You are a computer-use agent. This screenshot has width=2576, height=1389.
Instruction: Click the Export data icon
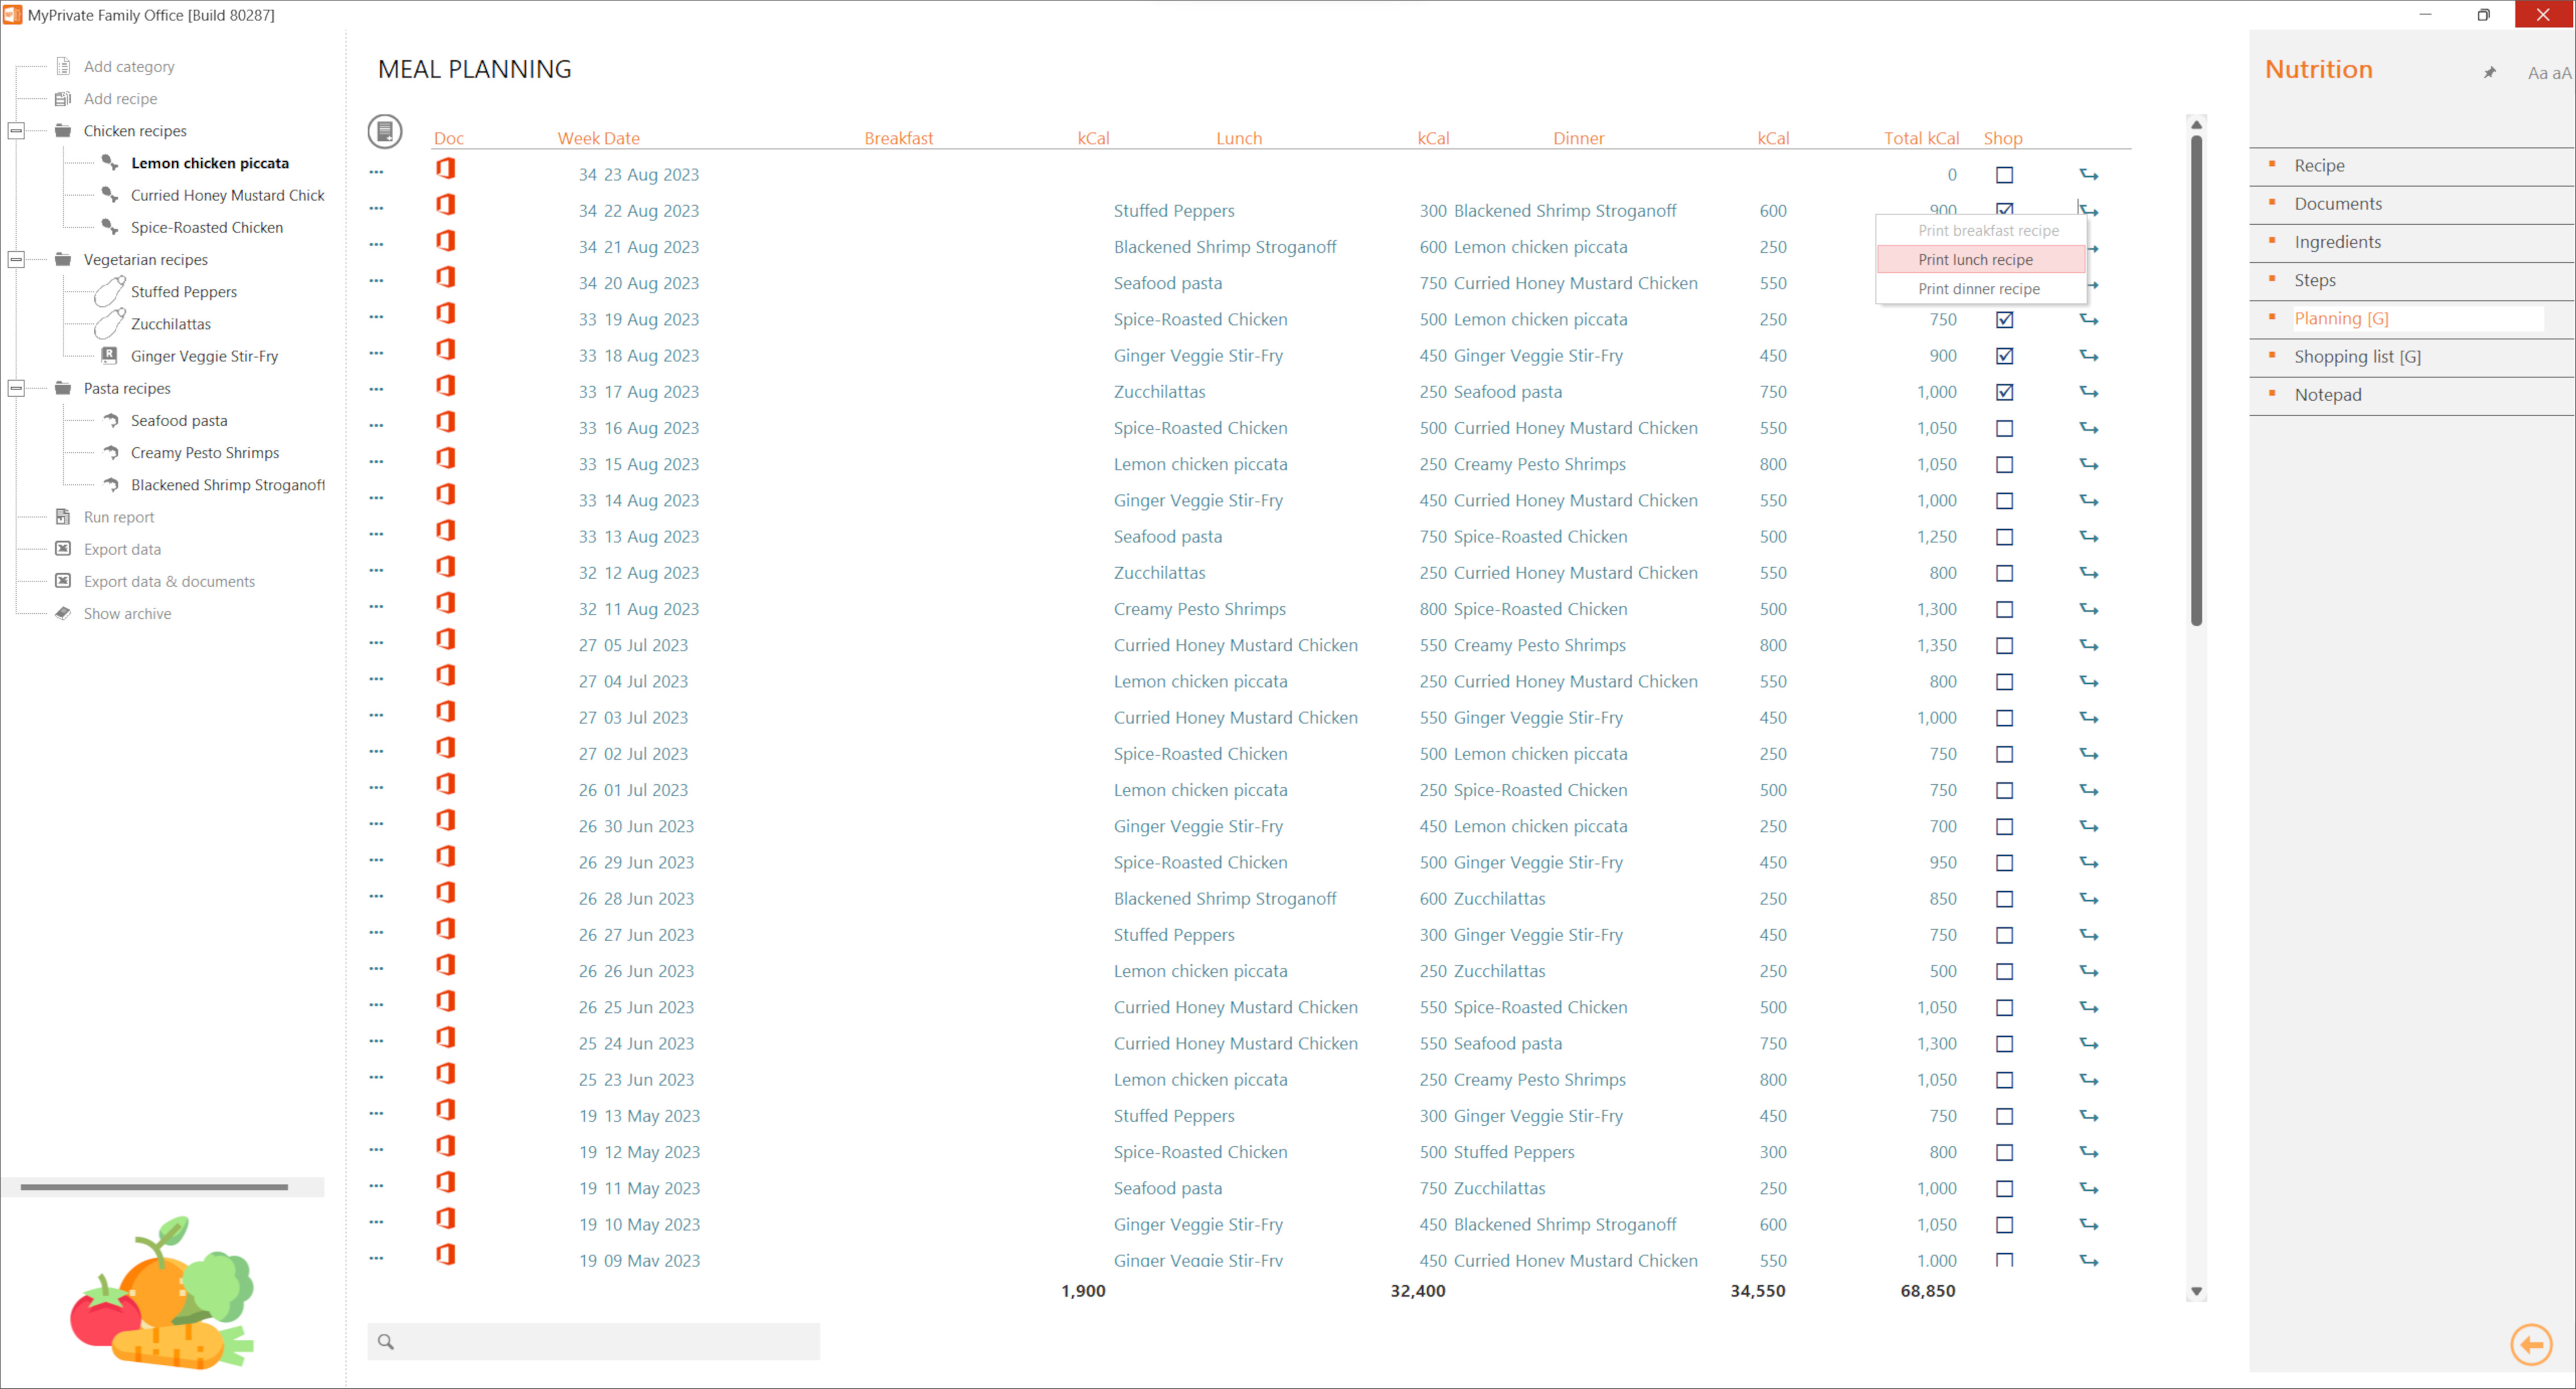pyautogui.click(x=62, y=549)
